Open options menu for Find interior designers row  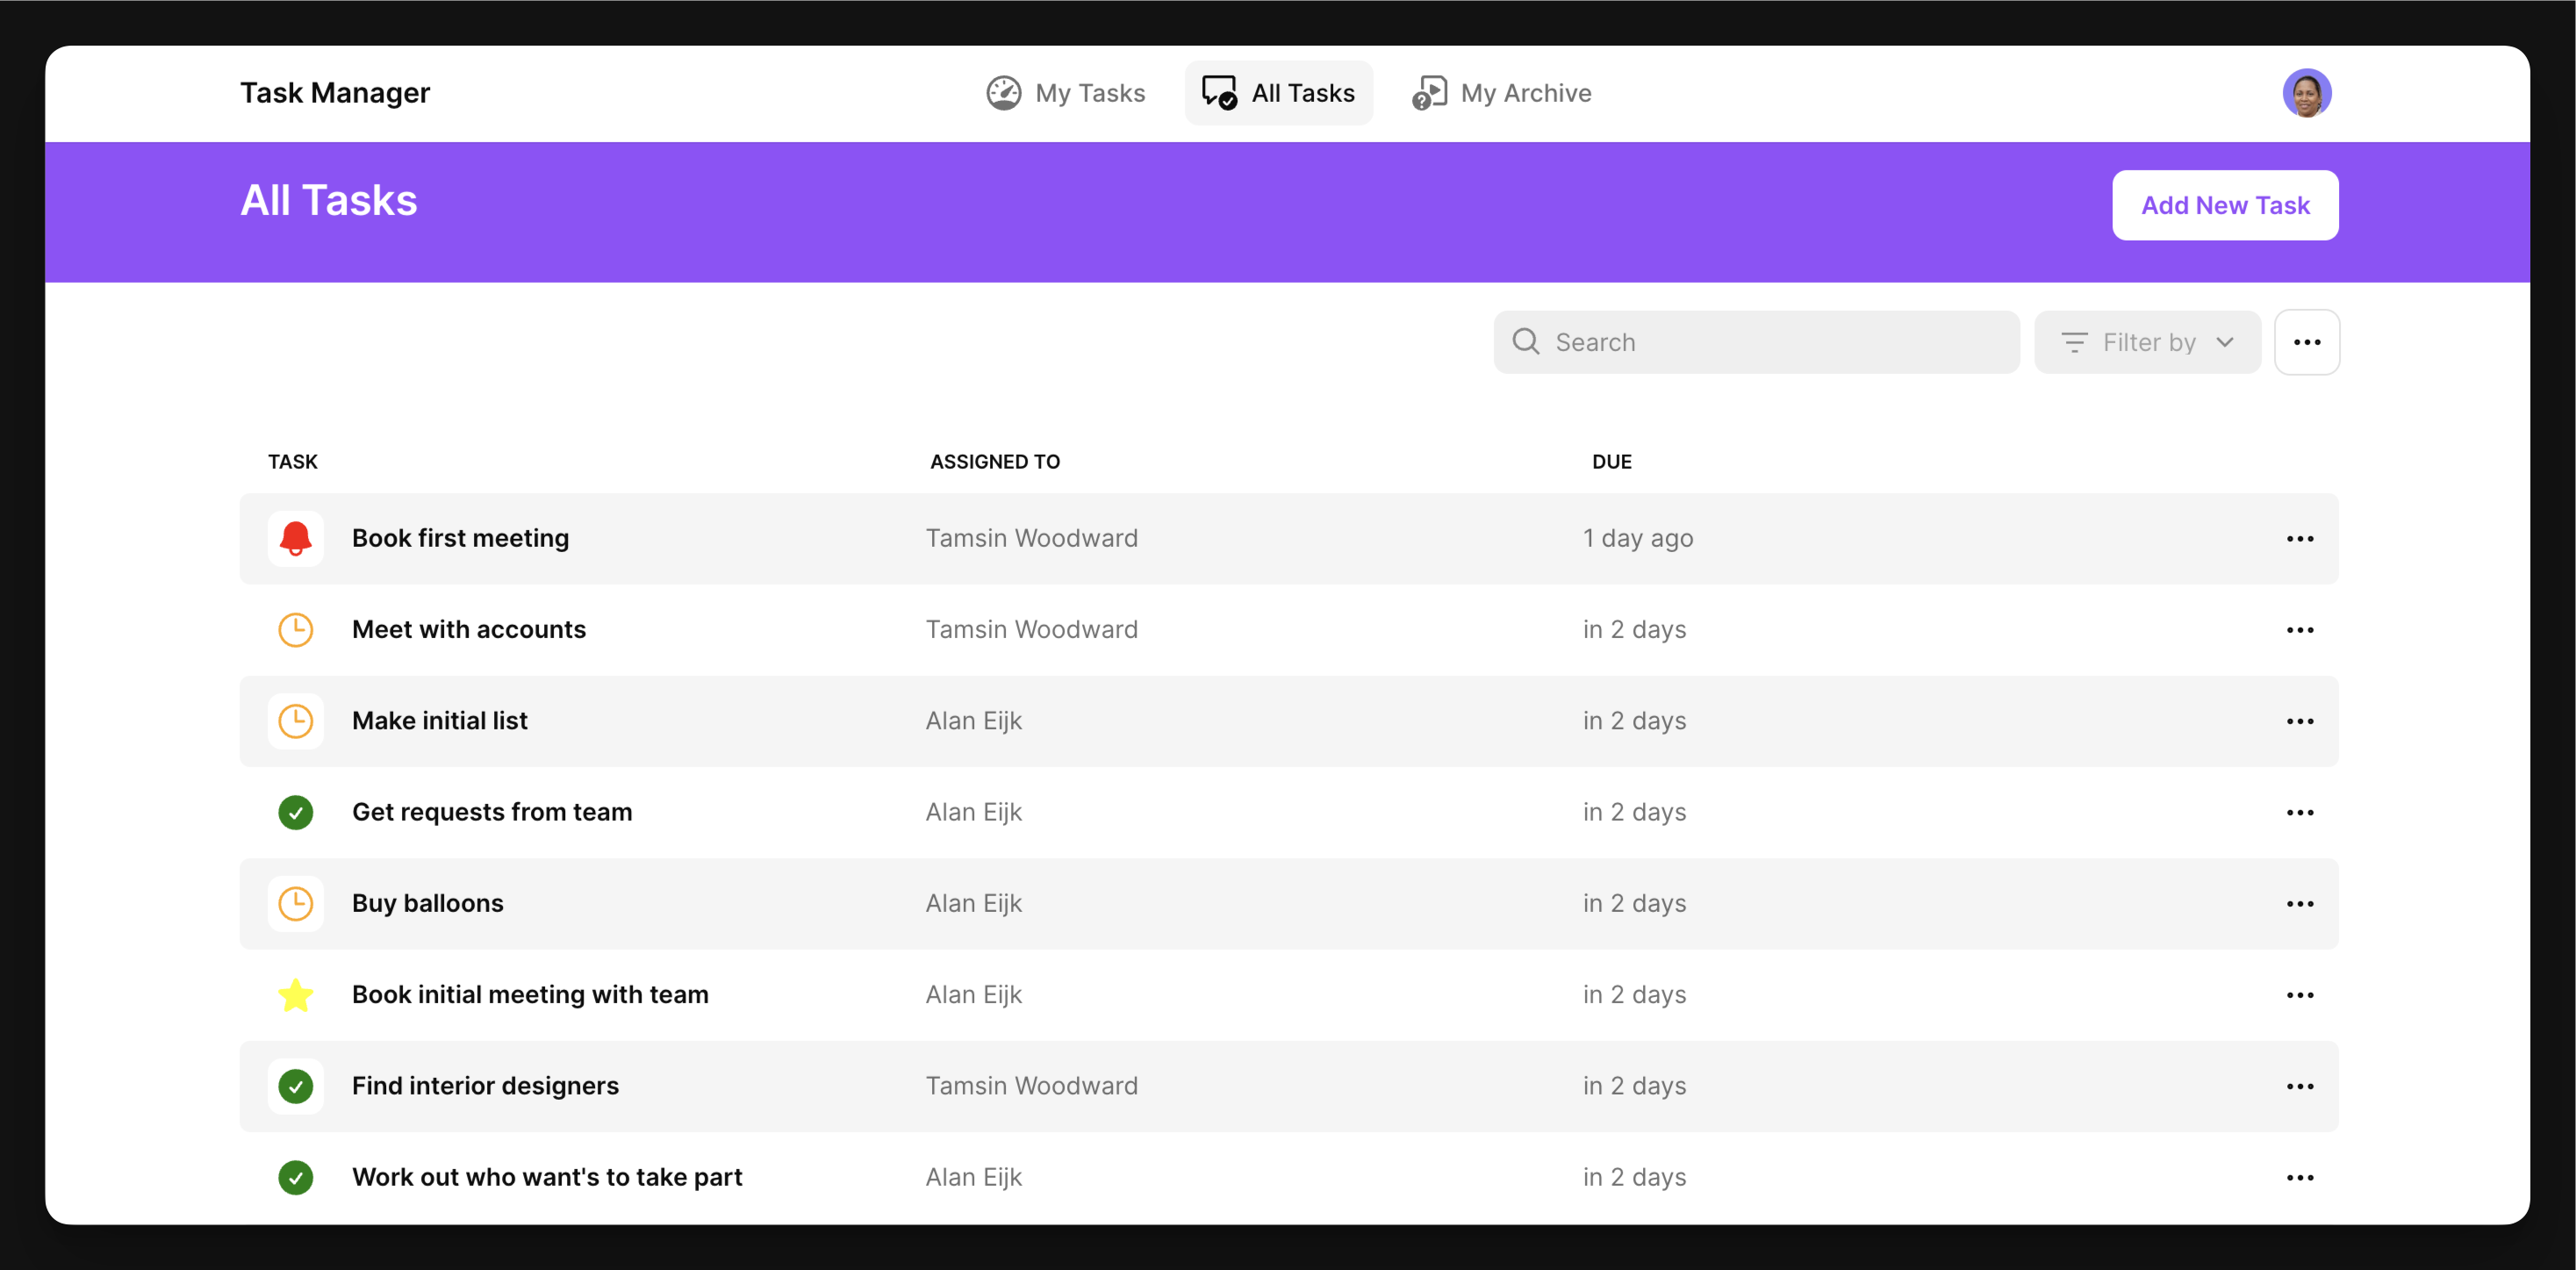[2299, 1086]
